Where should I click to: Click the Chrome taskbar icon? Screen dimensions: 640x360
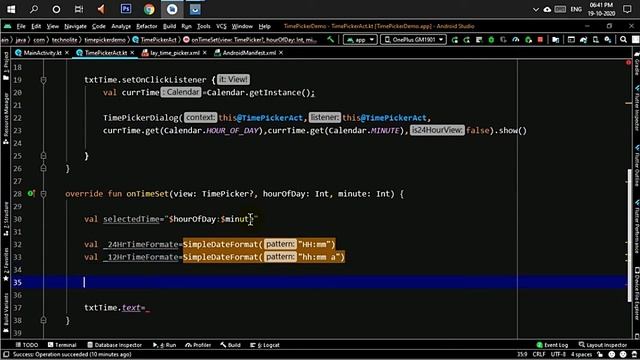pyautogui.click(x=149, y=9)
